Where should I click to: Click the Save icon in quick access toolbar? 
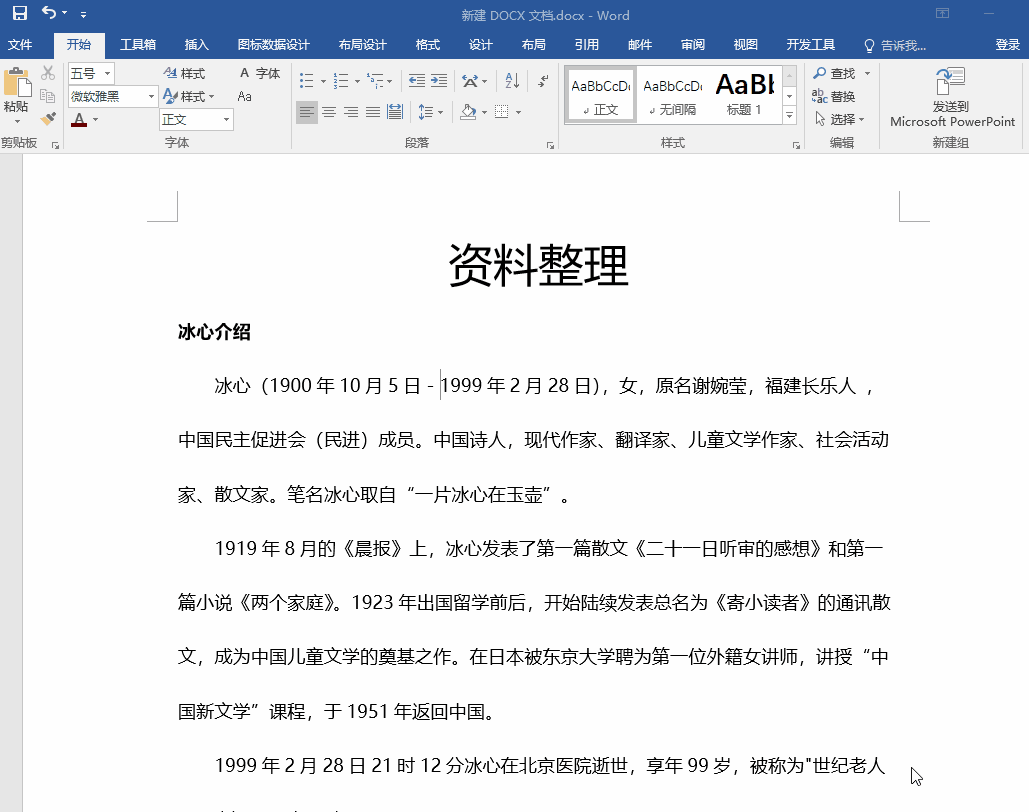(20, 13)
